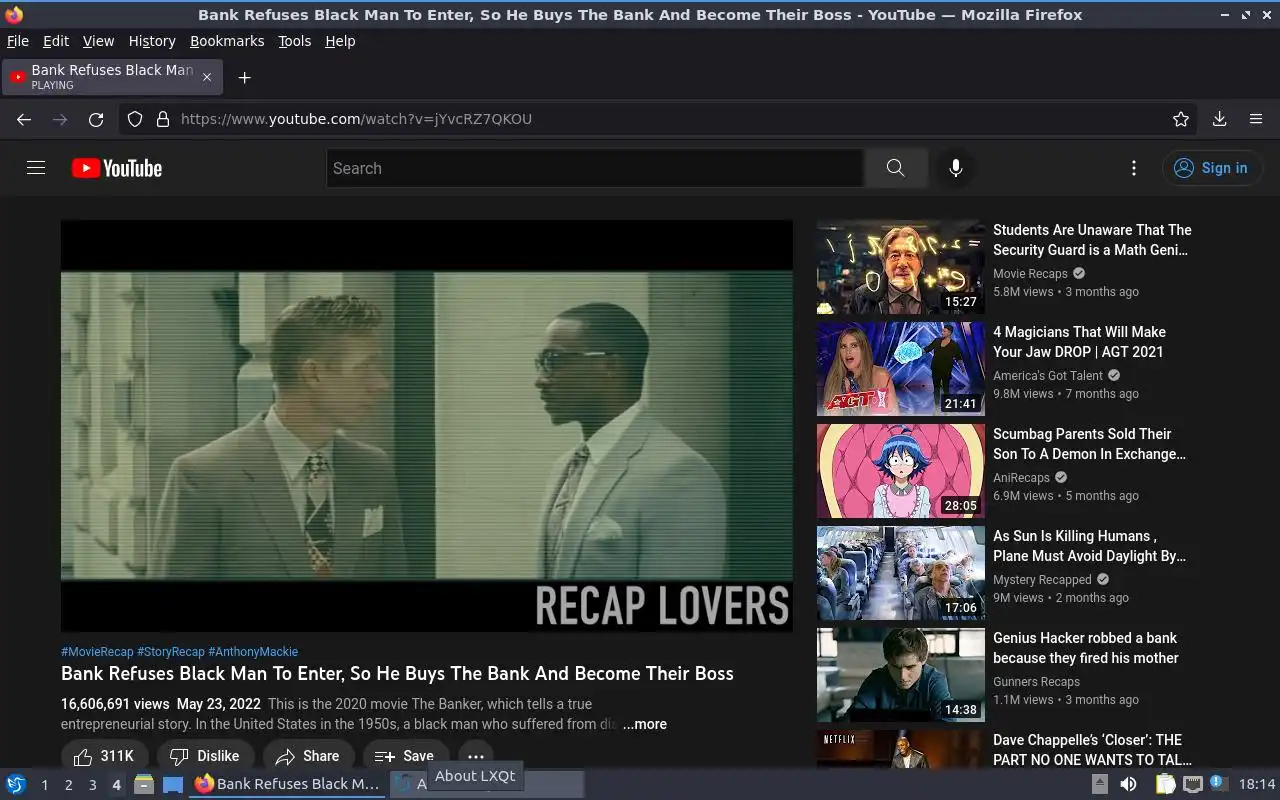Open Genius Hacker robbed a bank thumbnail
The width and height of the screenshot is (1280, 800).
coord(901,675)
